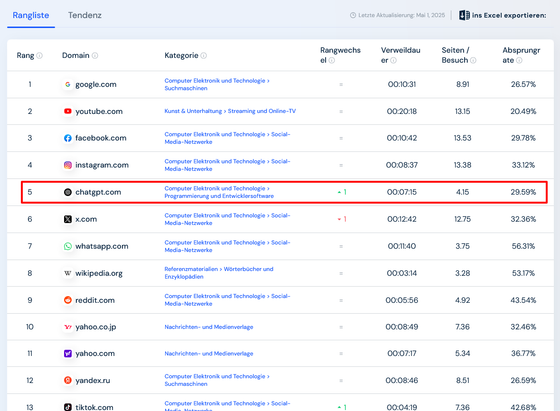Show info icon next to Rangwechsel header
560x411 pixels.
(332, 60)
